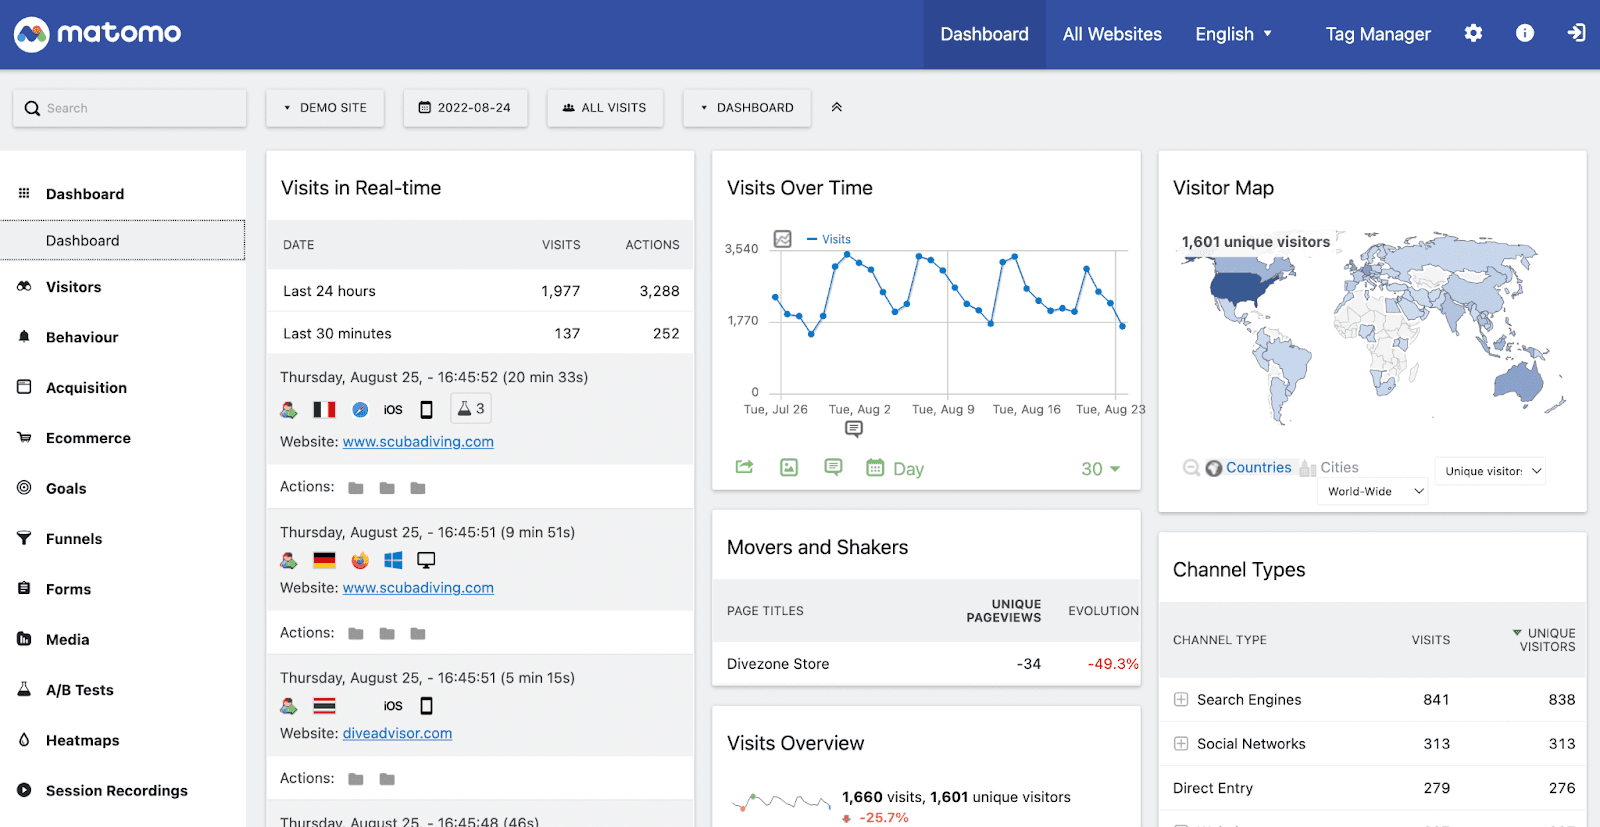Expand the Social Networks row

pyautogui.click(x=1181, y=744)
